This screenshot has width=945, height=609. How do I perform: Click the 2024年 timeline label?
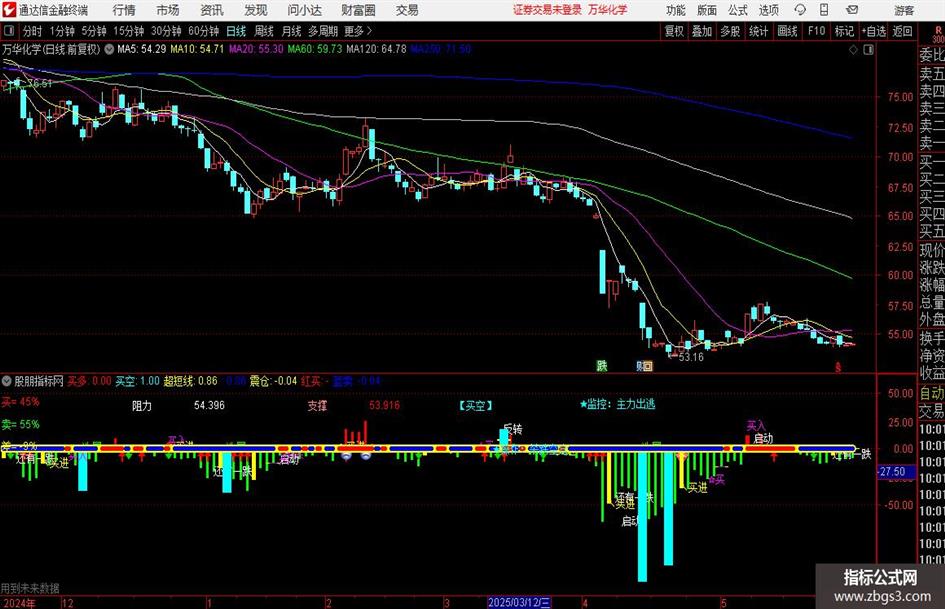coord(19,602)
